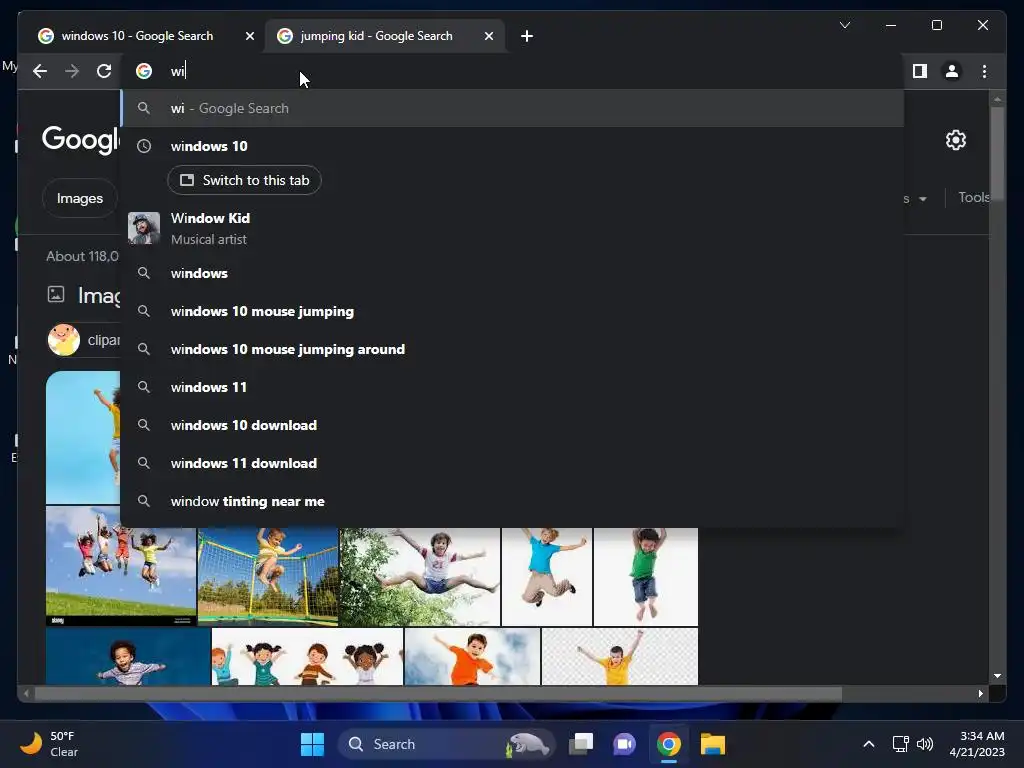
Task: Choose the 'windows 11' suggestion
Action: click(513, 387)
